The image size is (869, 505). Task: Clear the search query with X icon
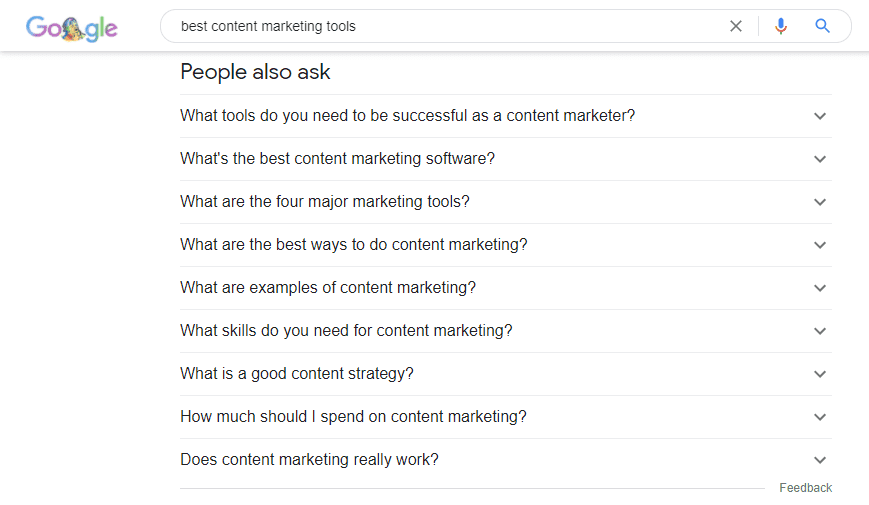[x=735, y=26]
